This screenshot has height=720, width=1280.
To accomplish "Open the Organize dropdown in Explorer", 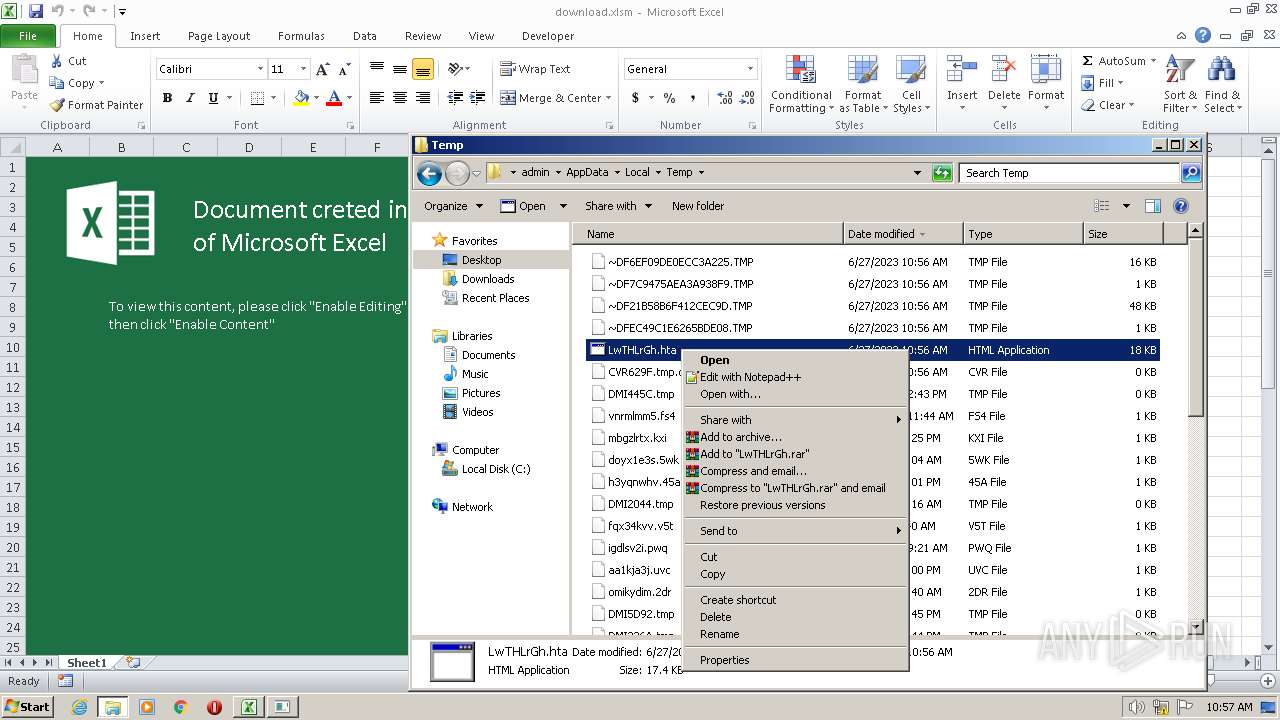I will pyautogui.click(x=453, y=206).
